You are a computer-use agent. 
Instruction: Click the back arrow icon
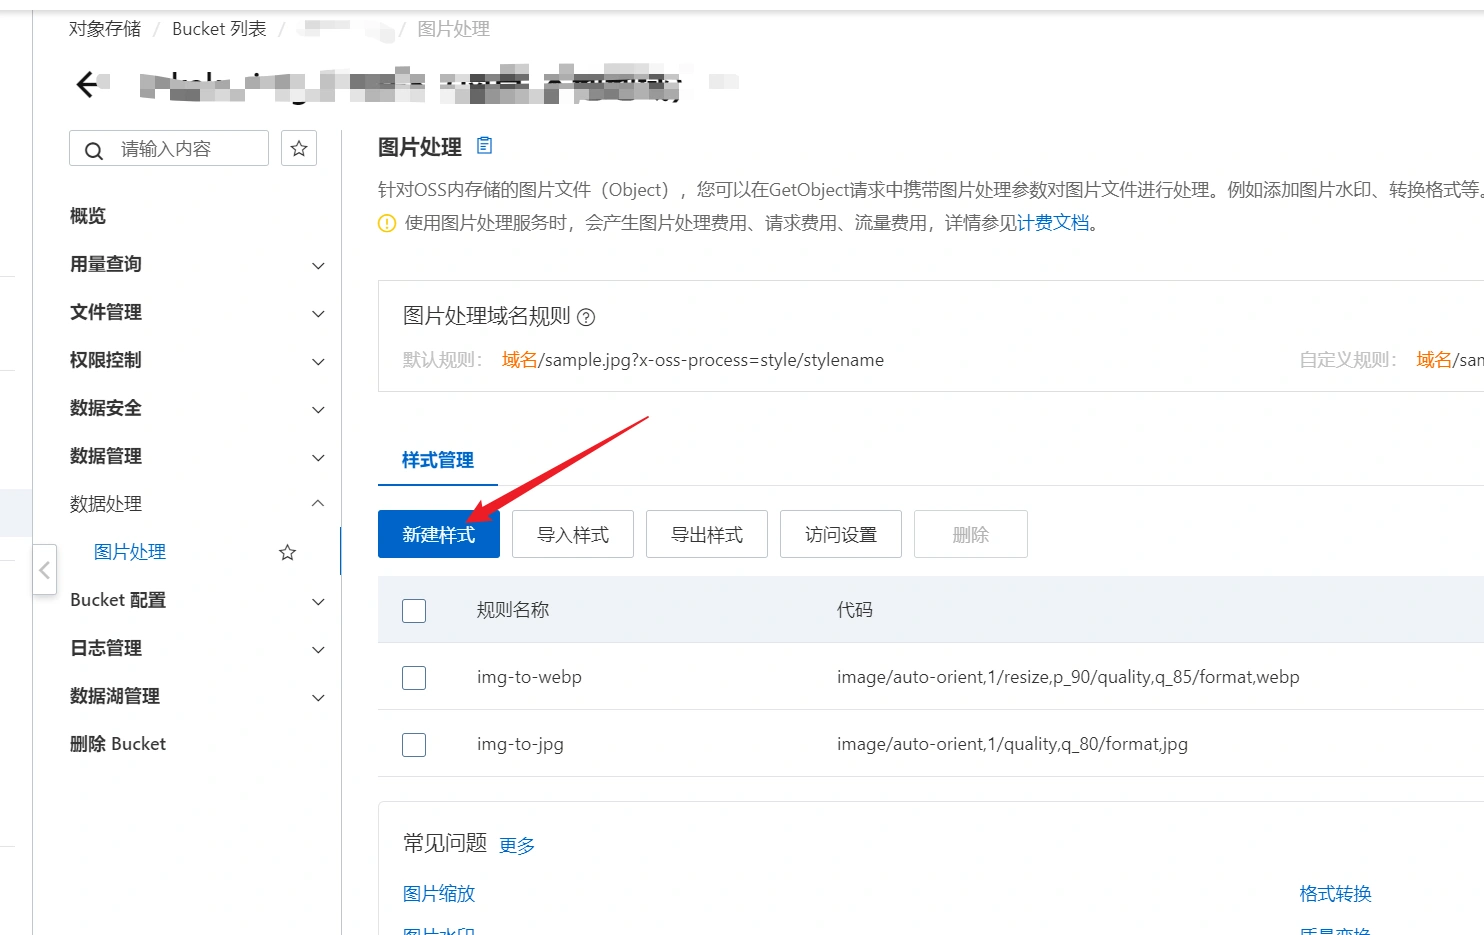coord(87,85)
